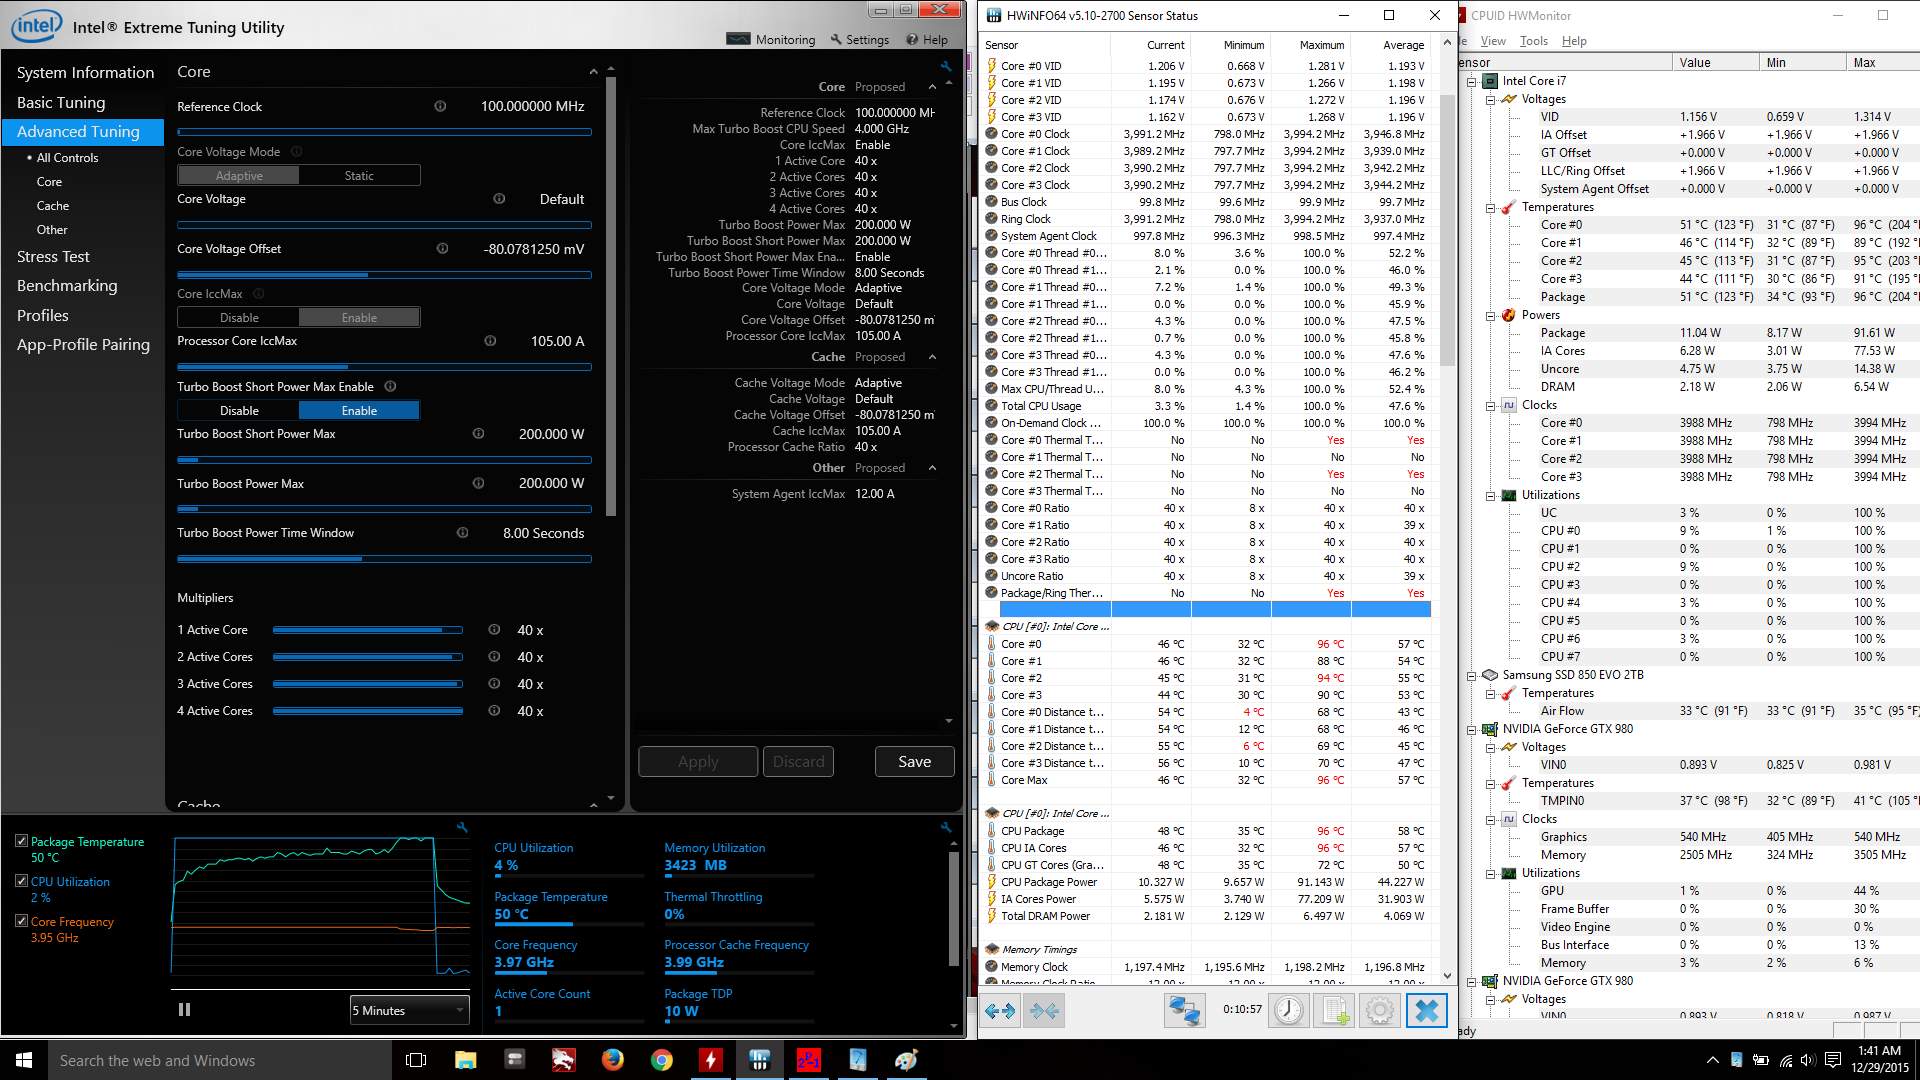The width and height of the screenshot is (1920, 1080).
Task: Open wrench settings for monitoring graph
Action: coord(462,827)
